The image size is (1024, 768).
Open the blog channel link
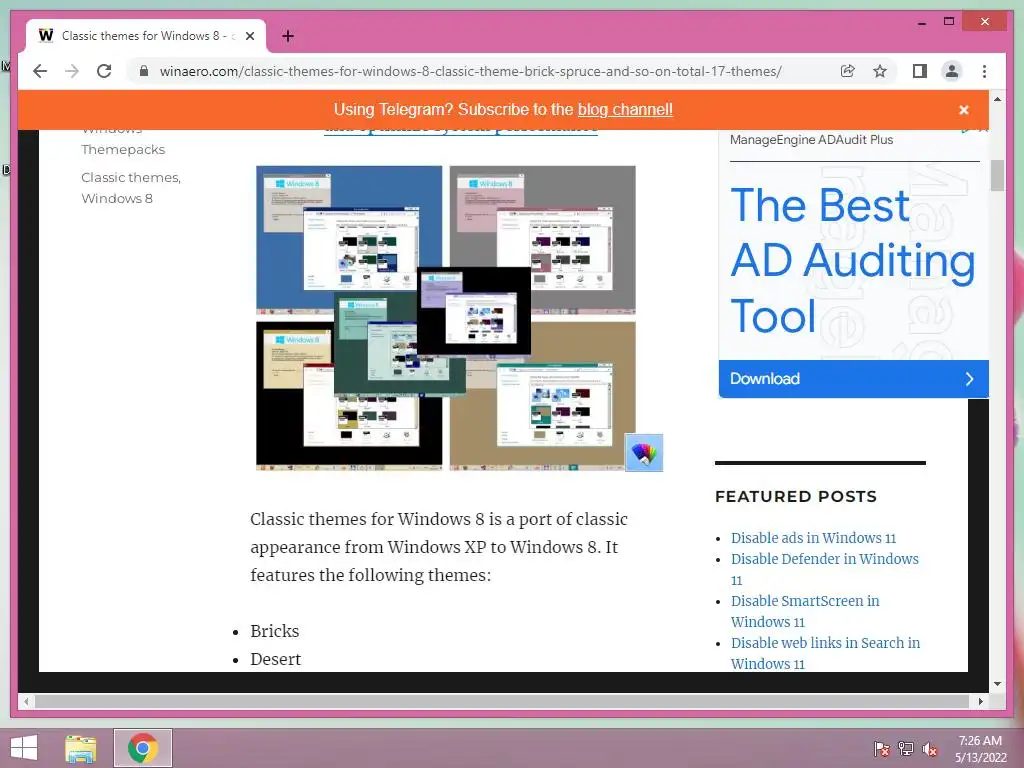[625, 110]
